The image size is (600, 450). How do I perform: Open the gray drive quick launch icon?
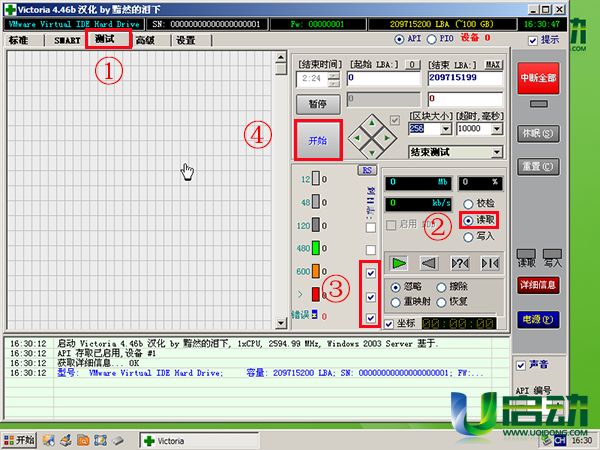[118, 440]
